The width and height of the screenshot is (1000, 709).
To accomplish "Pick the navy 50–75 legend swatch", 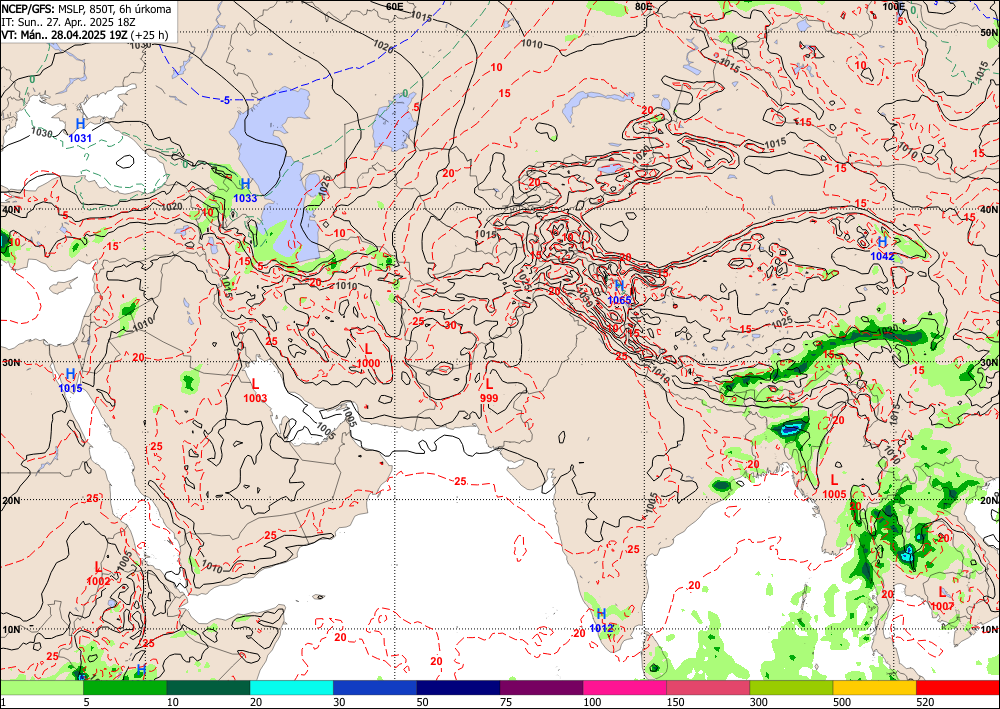I will tap(458, 687).
